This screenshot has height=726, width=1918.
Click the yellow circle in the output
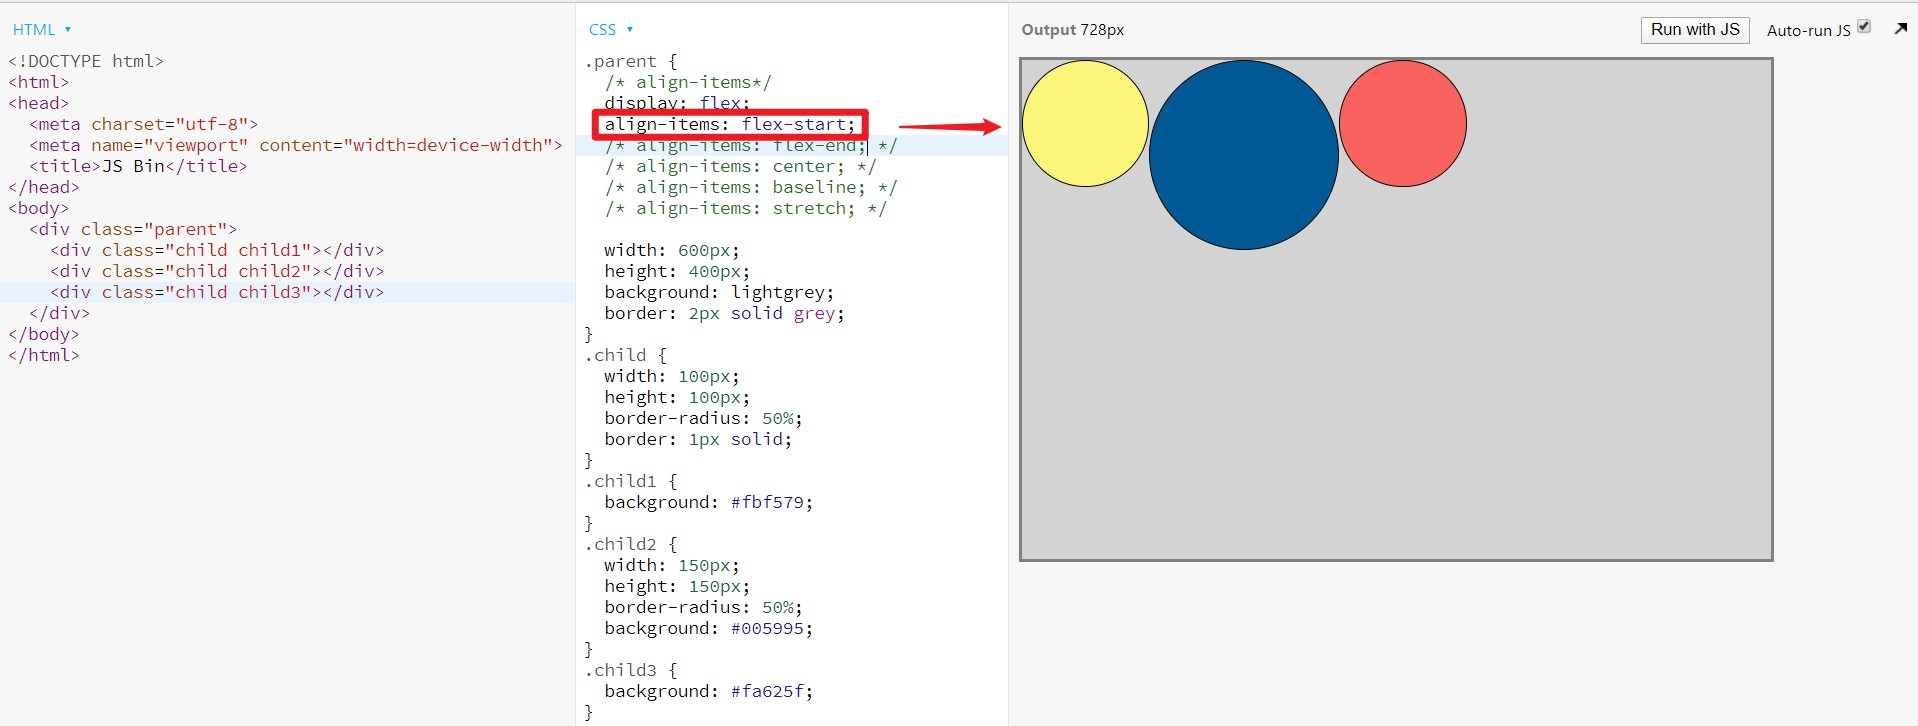pos(1085,123)
